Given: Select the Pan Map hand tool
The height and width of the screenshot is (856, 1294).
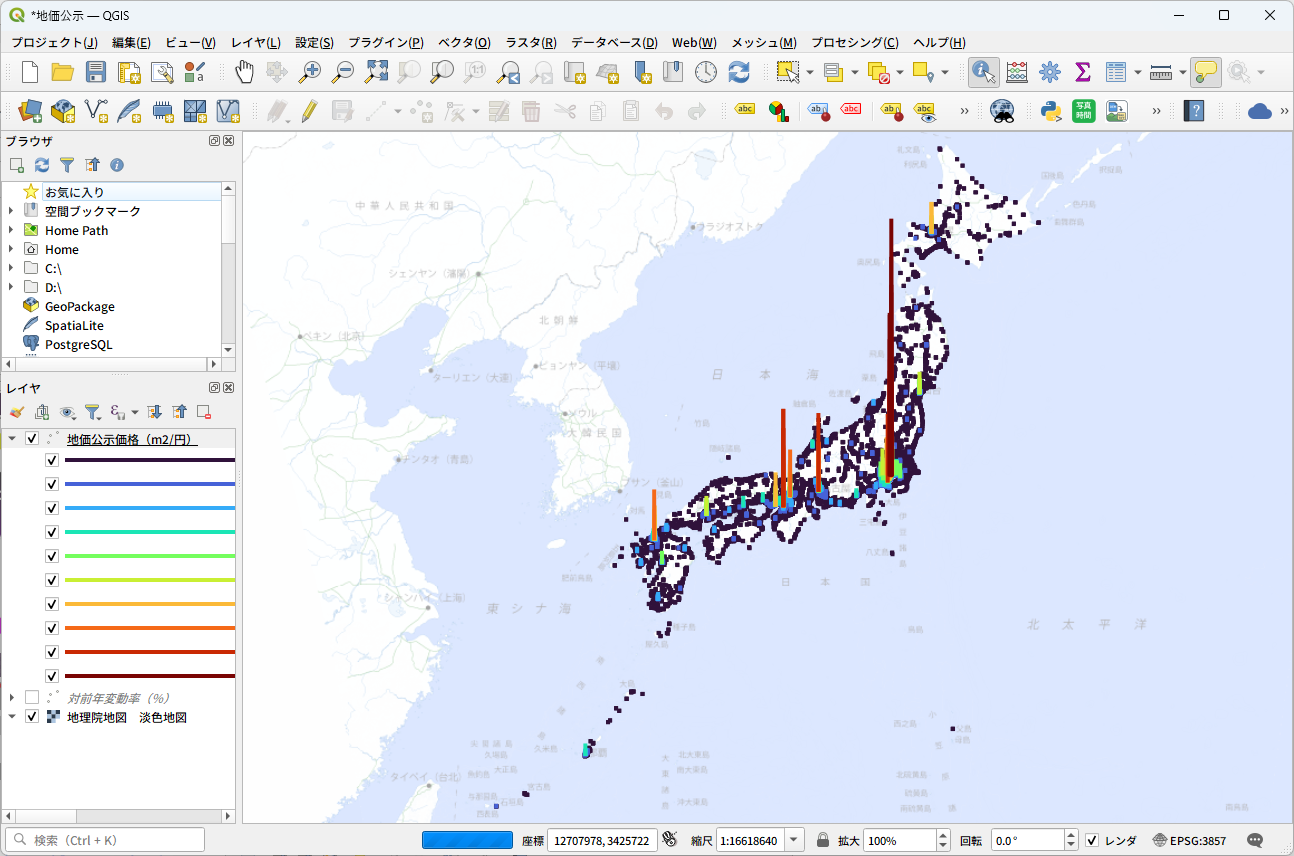Looking at the screenshot, I should [x=244, y=72].
